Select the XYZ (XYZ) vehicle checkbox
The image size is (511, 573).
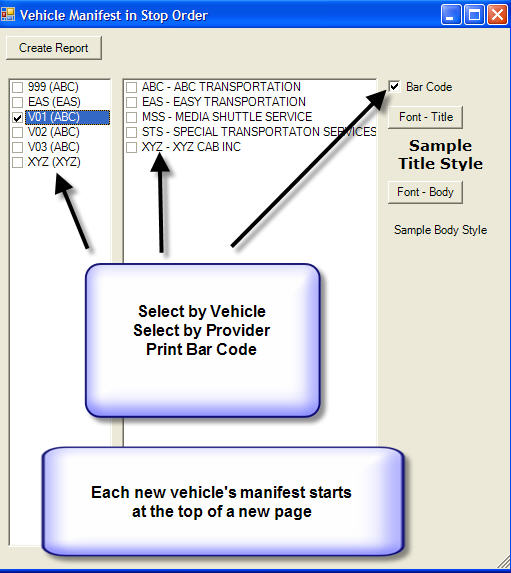click(18, 162)
